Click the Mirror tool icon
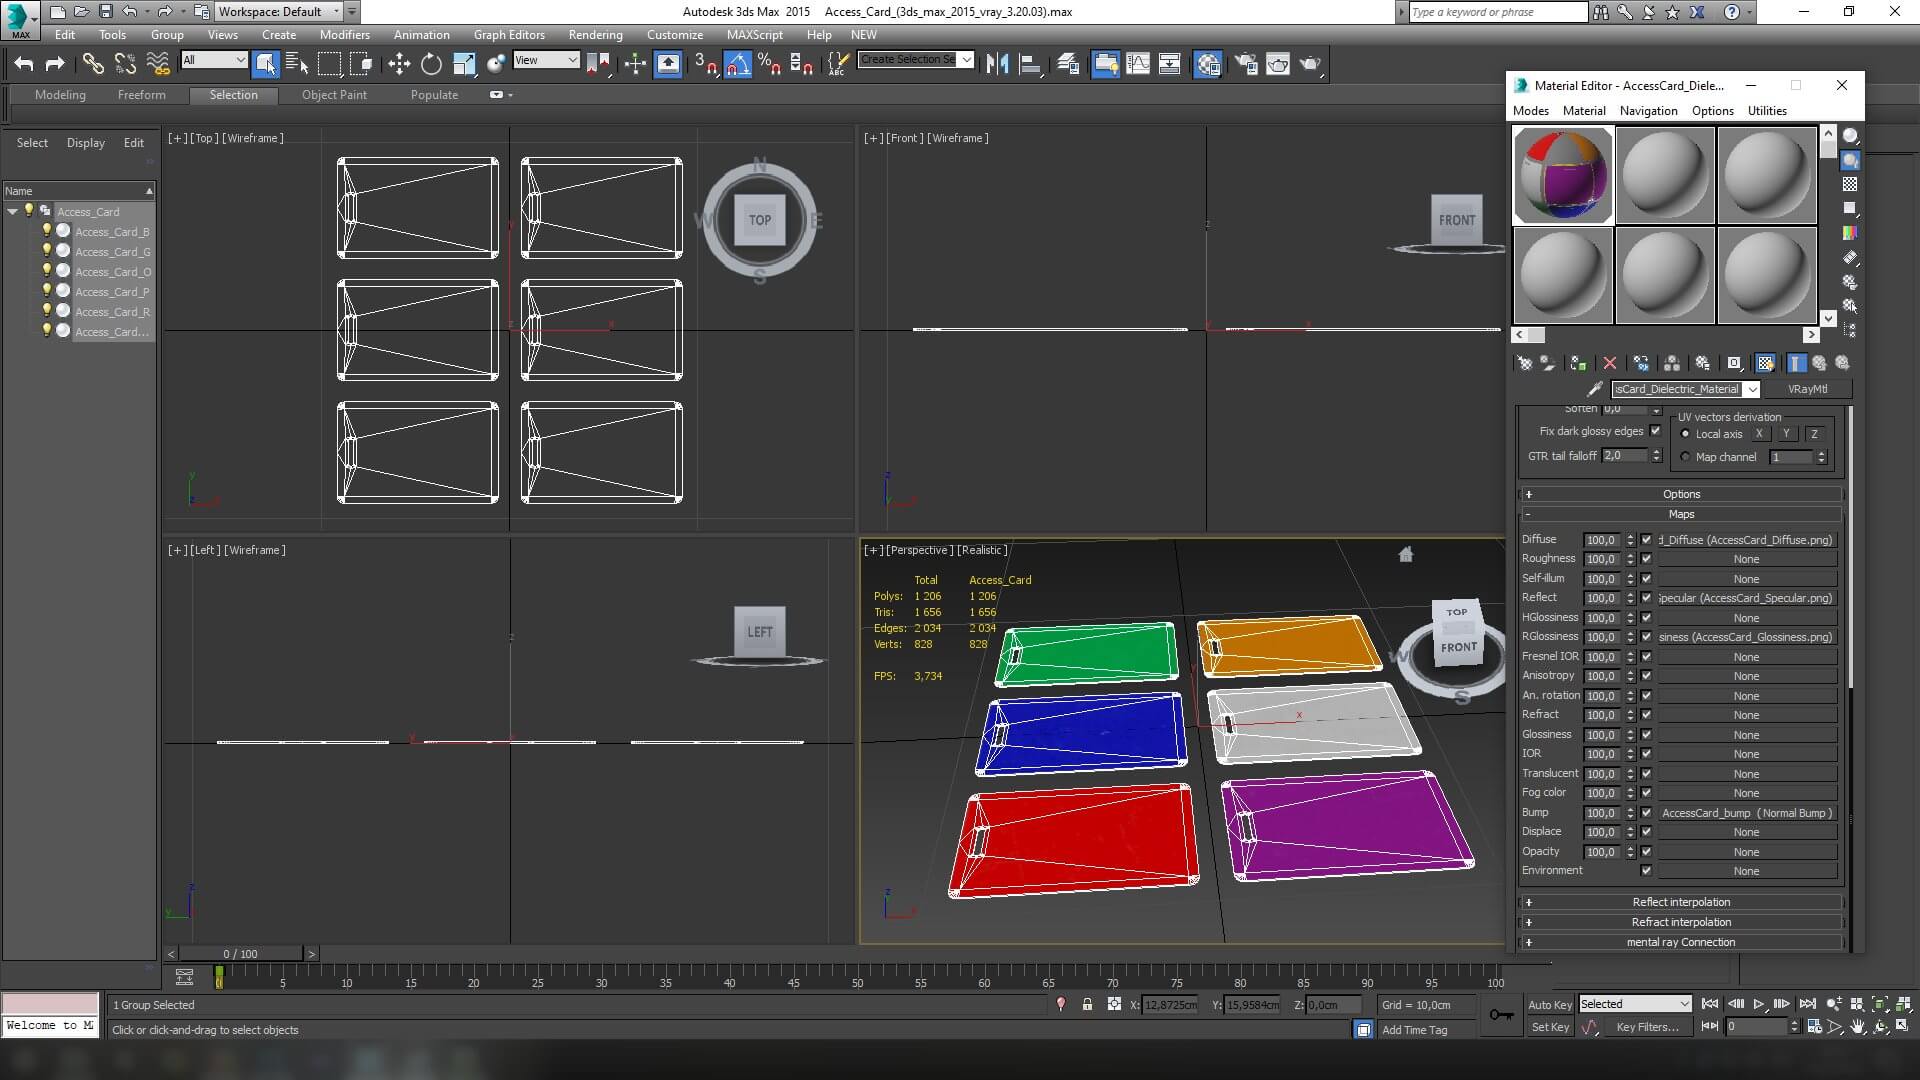 (x=997, y=64)
